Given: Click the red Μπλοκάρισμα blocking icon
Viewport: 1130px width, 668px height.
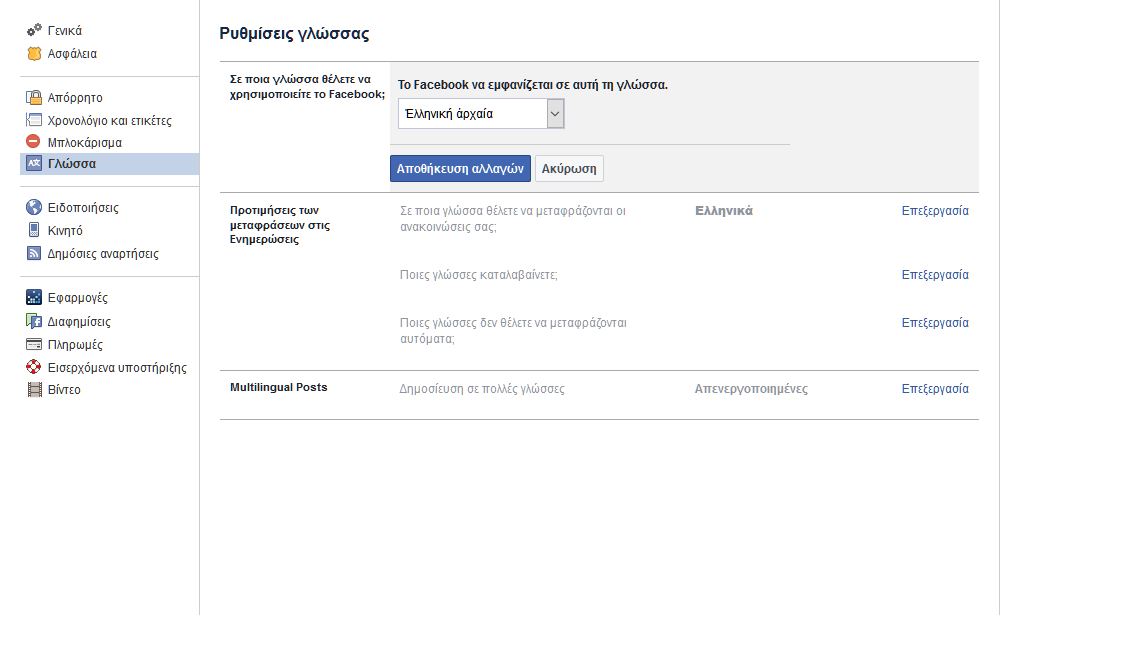Looking at the screenshot, I should pyautogui.click(x=34, y=142).
